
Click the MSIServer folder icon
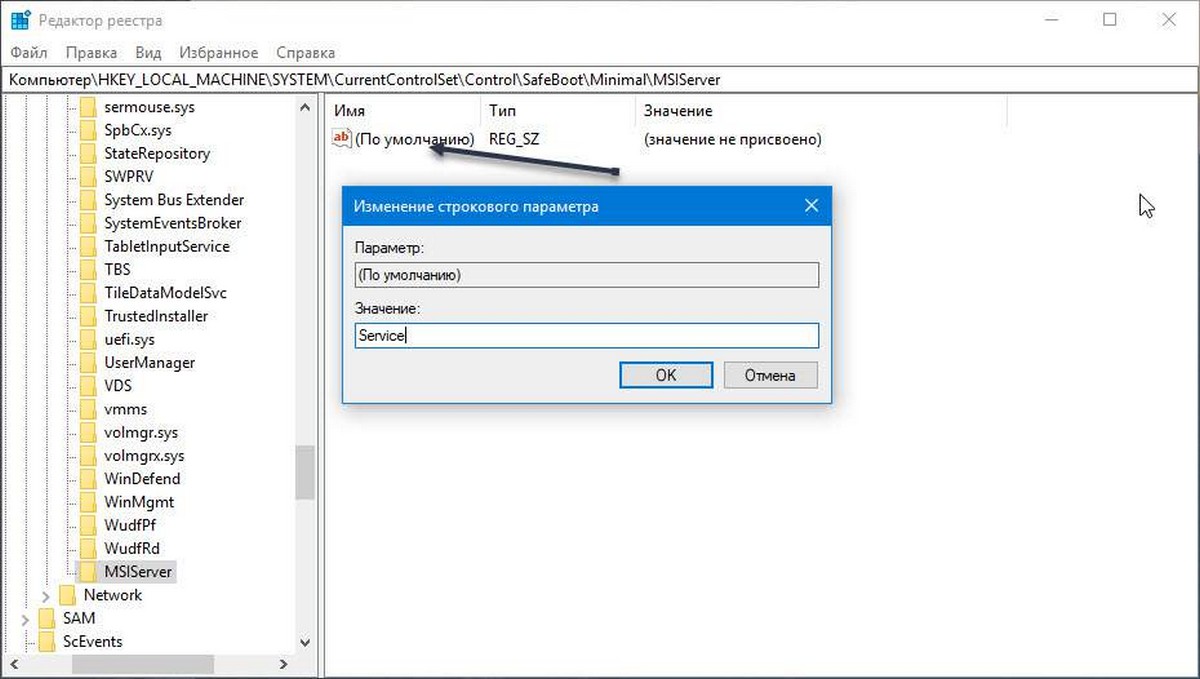88,572
